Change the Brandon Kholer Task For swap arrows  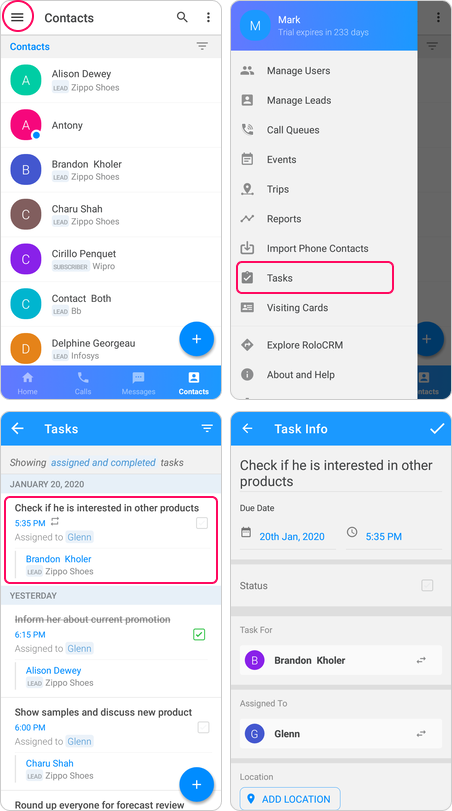click(421, 660)
